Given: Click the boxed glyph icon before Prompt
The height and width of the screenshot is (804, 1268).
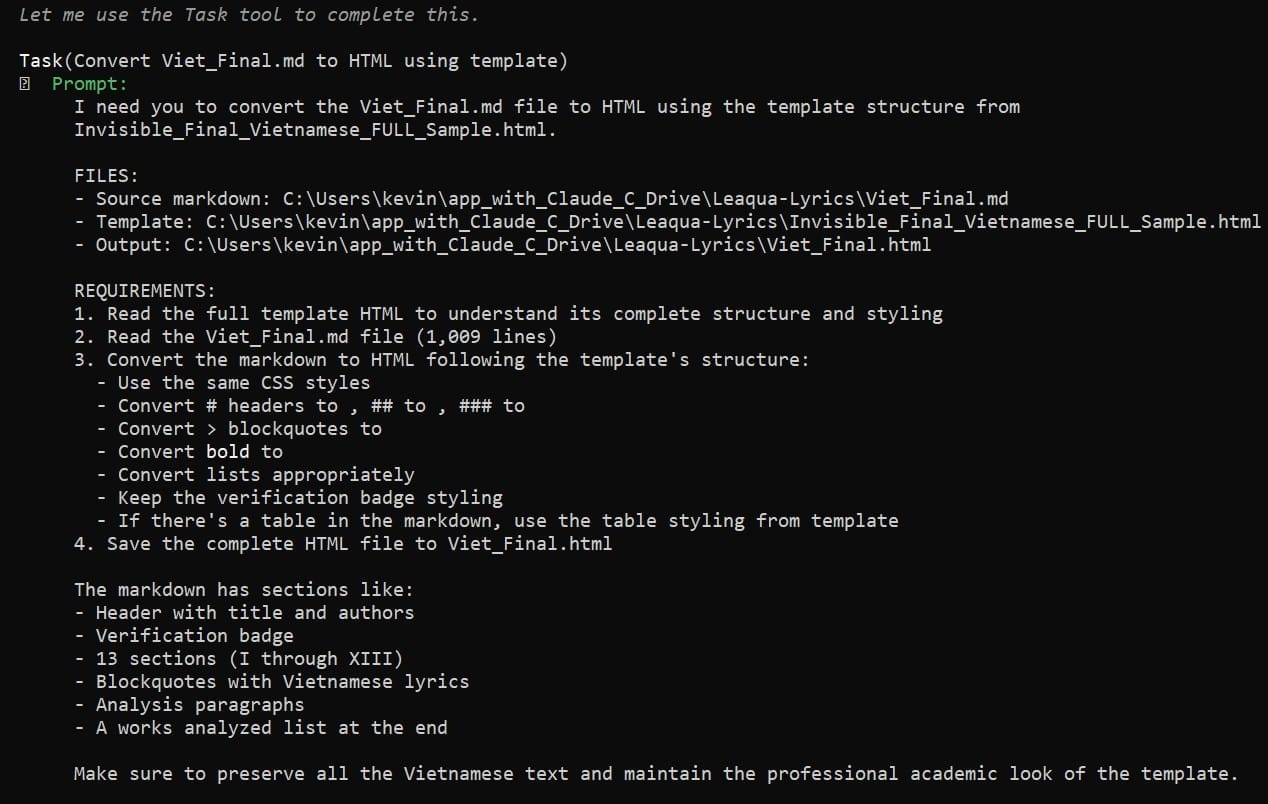Looking at the screenshot, I should point(25,84).
